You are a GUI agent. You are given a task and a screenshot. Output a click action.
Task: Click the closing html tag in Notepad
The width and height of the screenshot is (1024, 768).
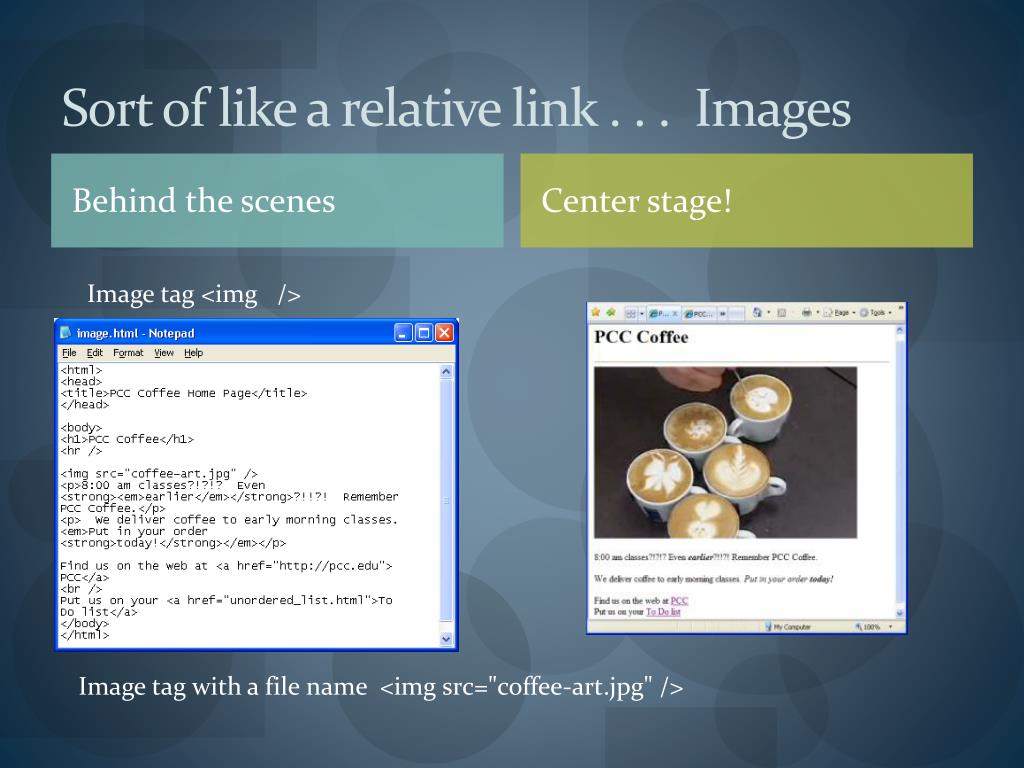(x=85, y=635)
